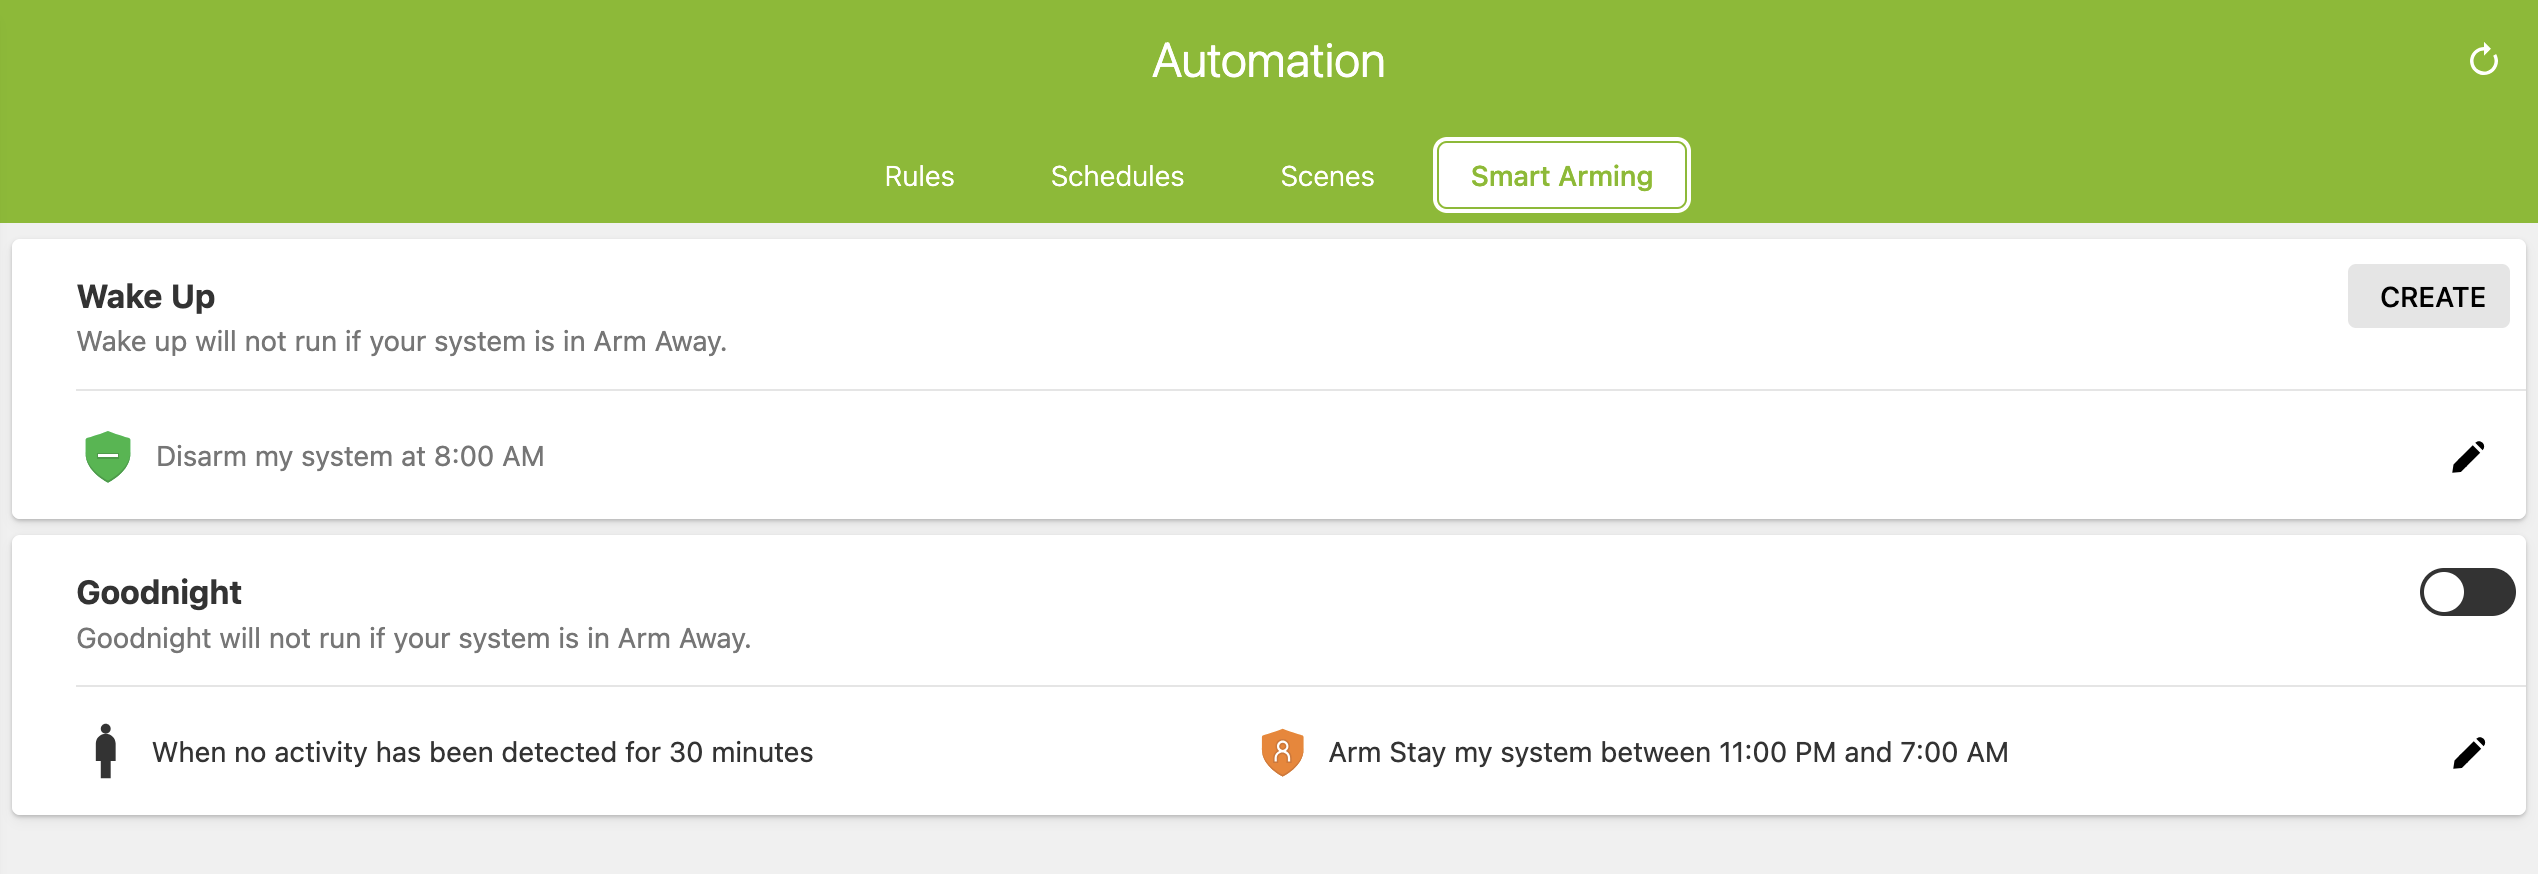The image size is (2538, 874).
Task: Open the Goodnight rule pencil editor
Action: pyautogui.click(x=2468, y=753)
